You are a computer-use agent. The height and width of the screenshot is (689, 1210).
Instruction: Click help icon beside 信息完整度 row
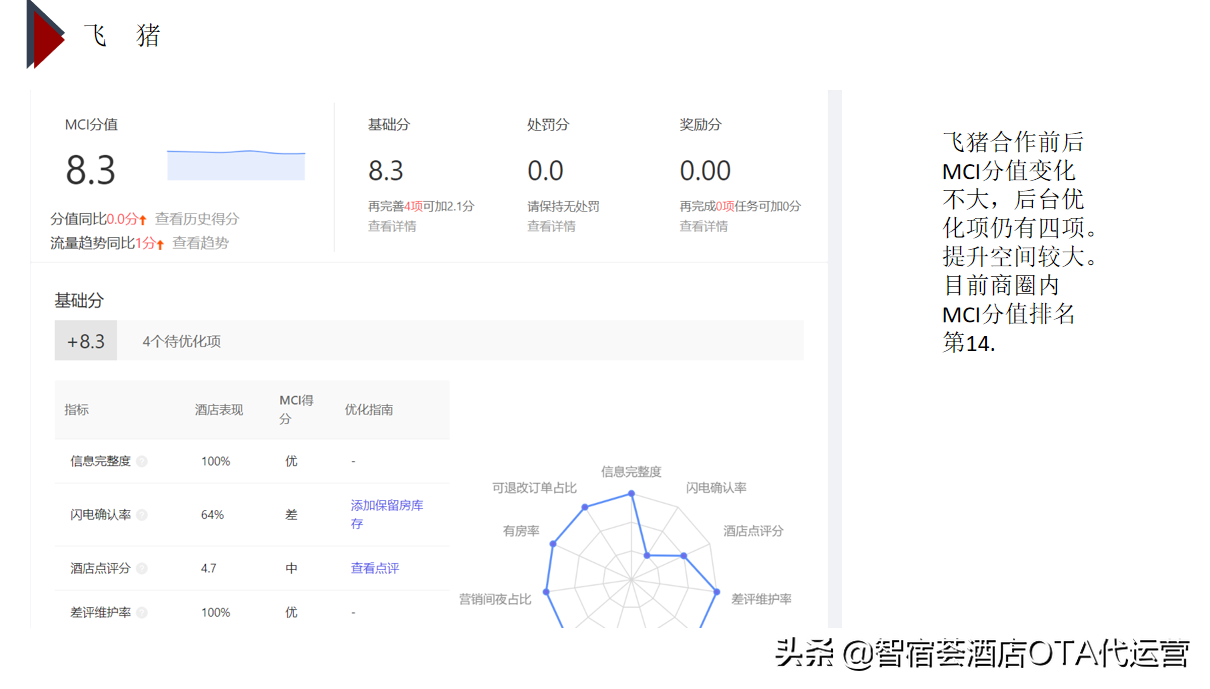point(142,461)
